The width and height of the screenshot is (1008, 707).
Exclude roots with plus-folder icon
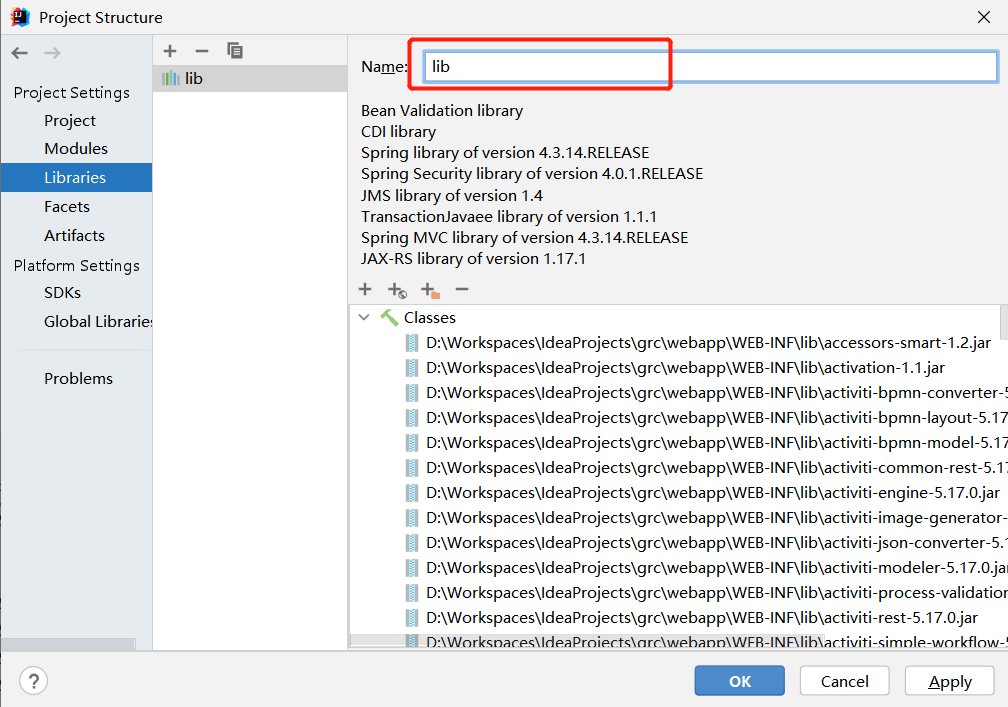(430, 291)
